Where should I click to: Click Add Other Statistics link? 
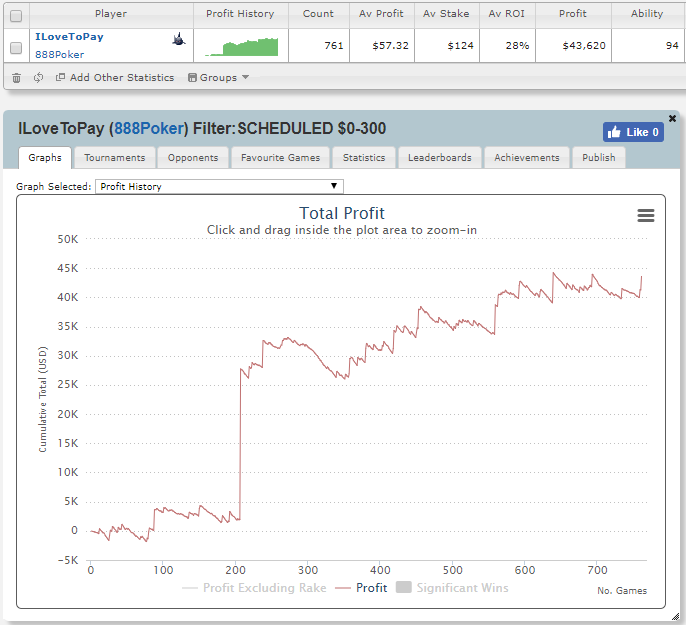(115, 77)
